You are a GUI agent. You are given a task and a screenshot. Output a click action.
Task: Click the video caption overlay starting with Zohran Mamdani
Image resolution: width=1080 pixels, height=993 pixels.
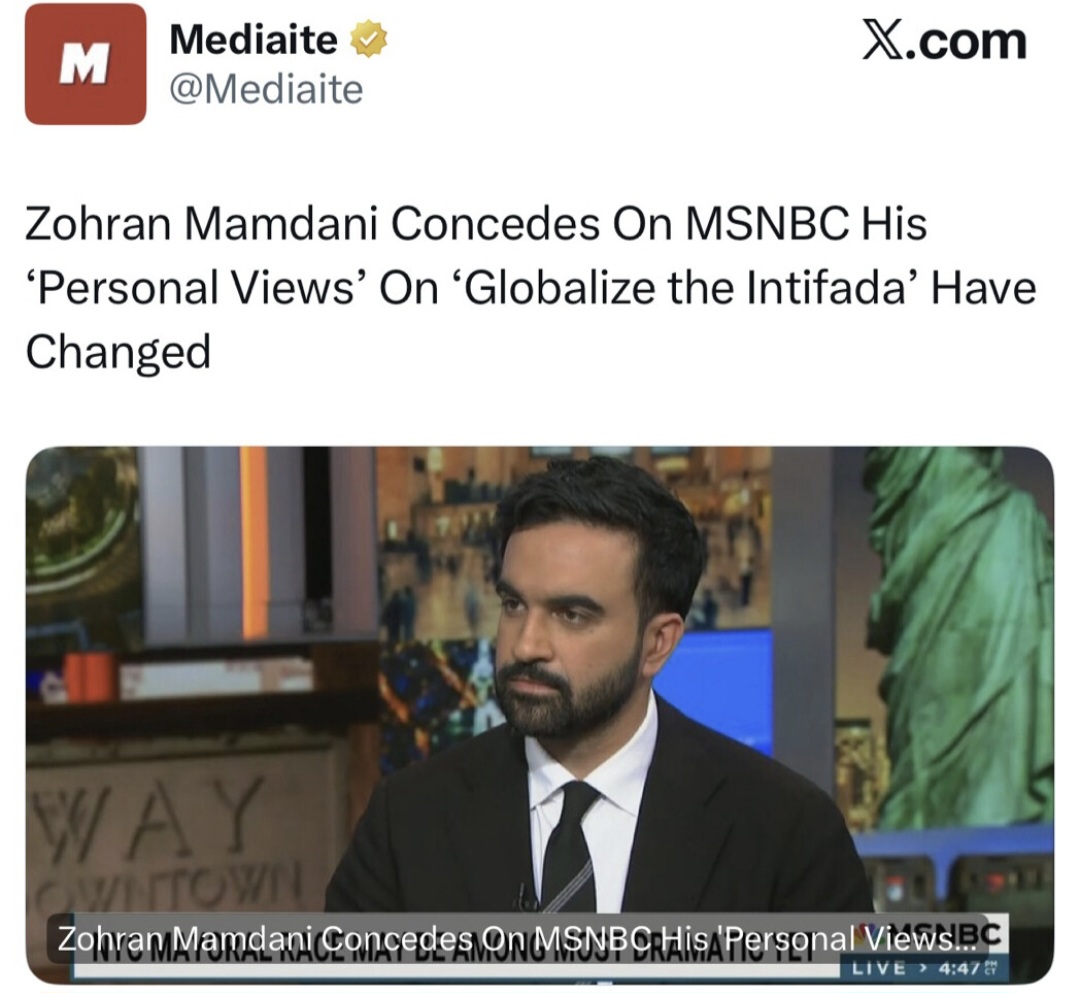tap(515, 938)
